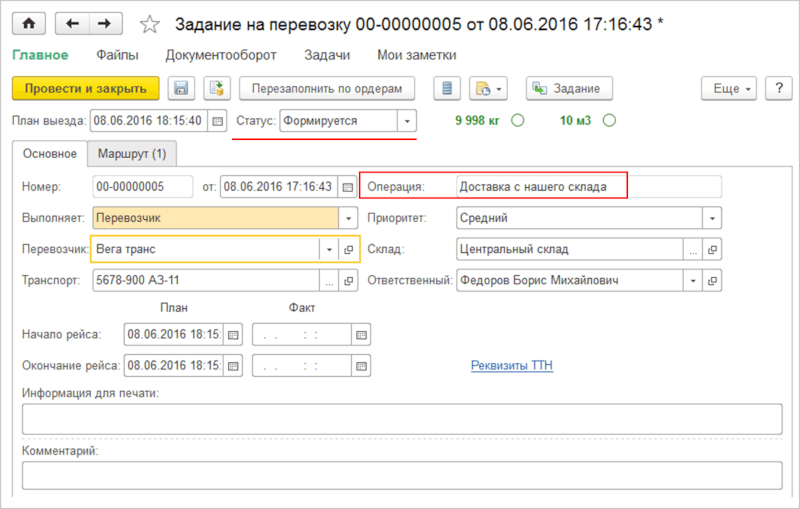
Task: Open reports dropdown icon button
Action: point(488,88)
